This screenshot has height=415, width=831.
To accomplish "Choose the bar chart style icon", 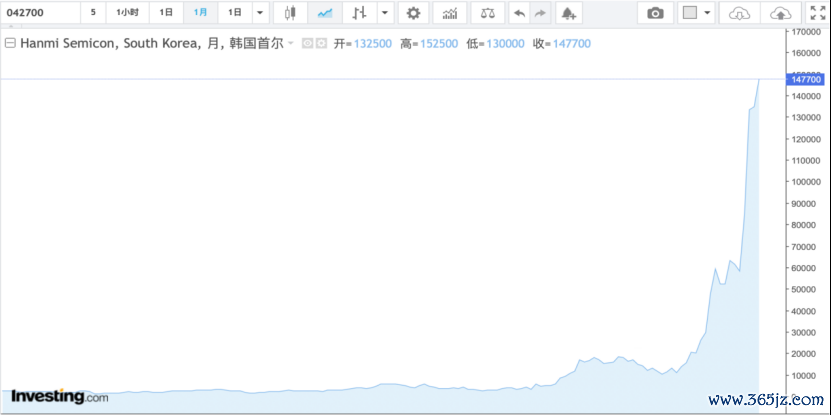I will 359,13.
